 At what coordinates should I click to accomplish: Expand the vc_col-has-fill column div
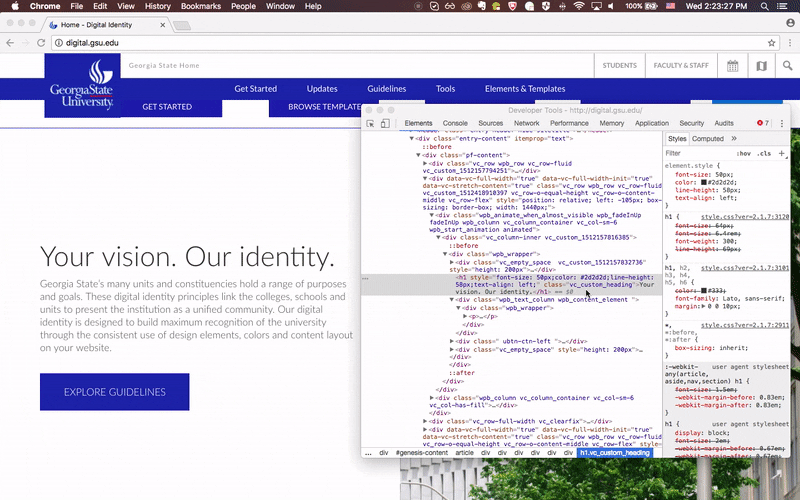432,397
